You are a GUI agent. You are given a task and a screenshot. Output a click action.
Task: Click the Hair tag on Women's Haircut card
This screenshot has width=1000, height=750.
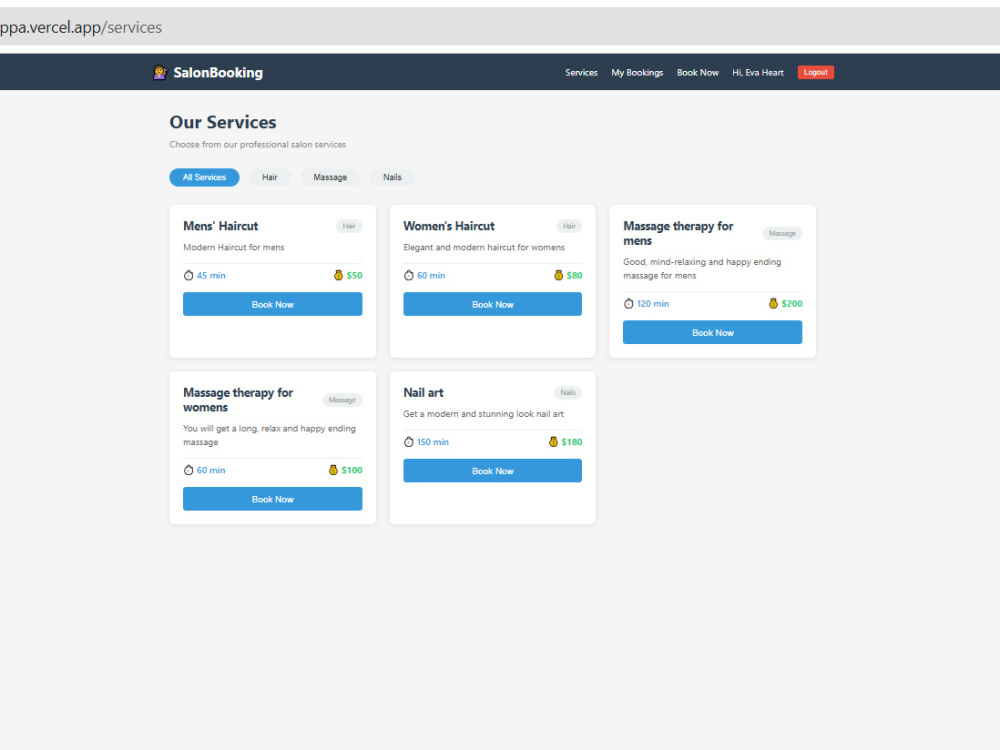[570, 226]
